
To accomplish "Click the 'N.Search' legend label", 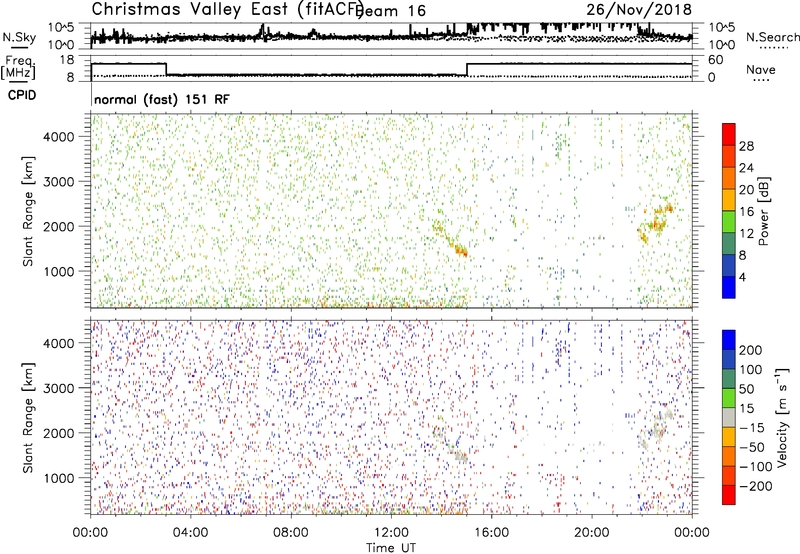I will (x=772, y=37).
